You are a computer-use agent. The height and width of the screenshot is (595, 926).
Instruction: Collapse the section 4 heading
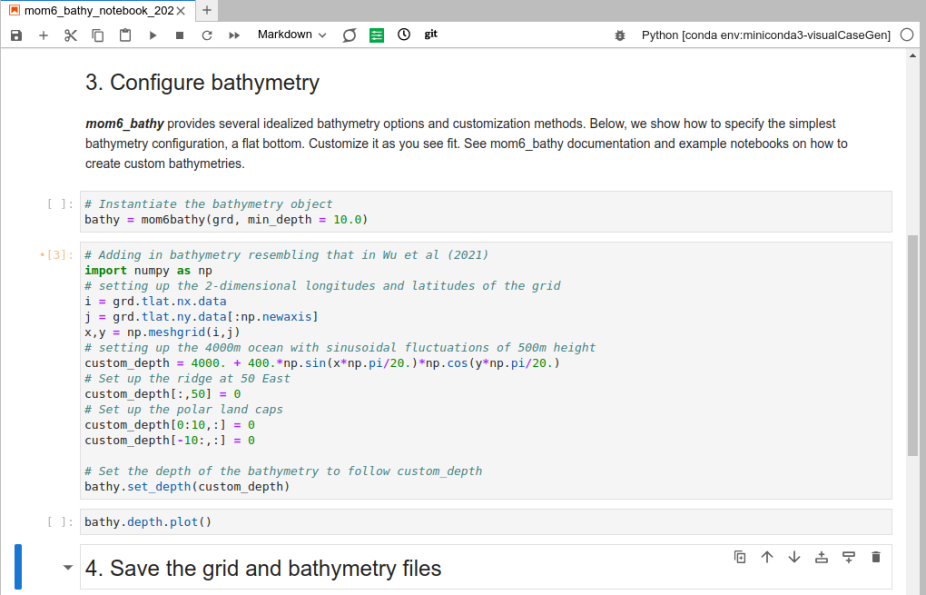point(68,568)
